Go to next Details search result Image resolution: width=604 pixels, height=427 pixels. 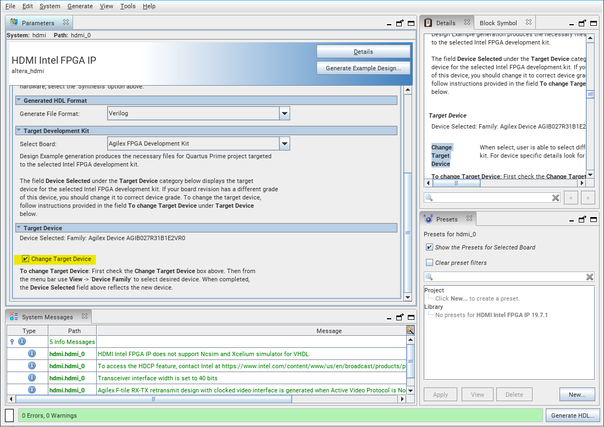588,198
